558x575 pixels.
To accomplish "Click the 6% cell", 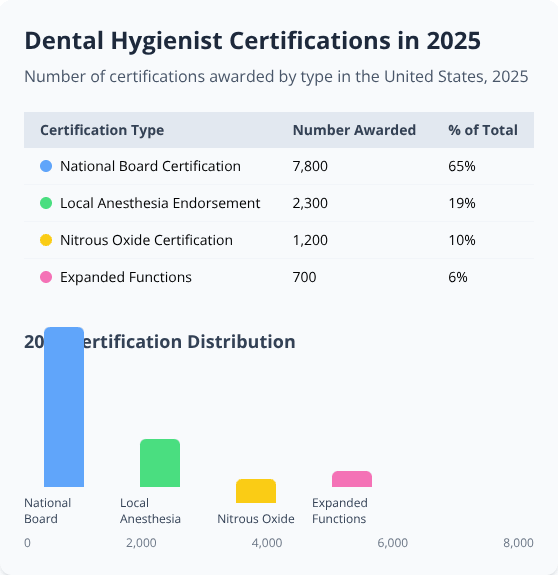I will click(458, 277).
